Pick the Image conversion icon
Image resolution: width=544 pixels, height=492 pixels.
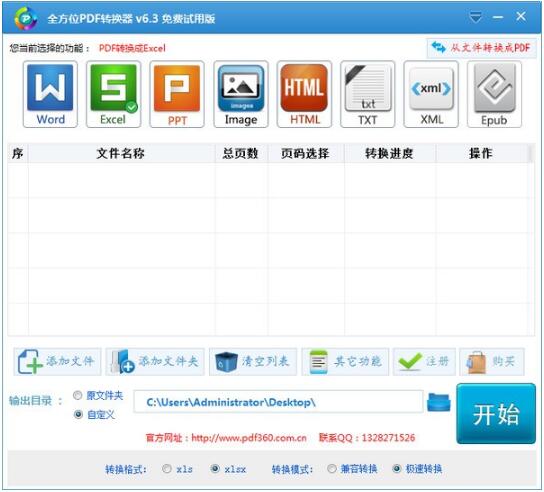[241, 94]
